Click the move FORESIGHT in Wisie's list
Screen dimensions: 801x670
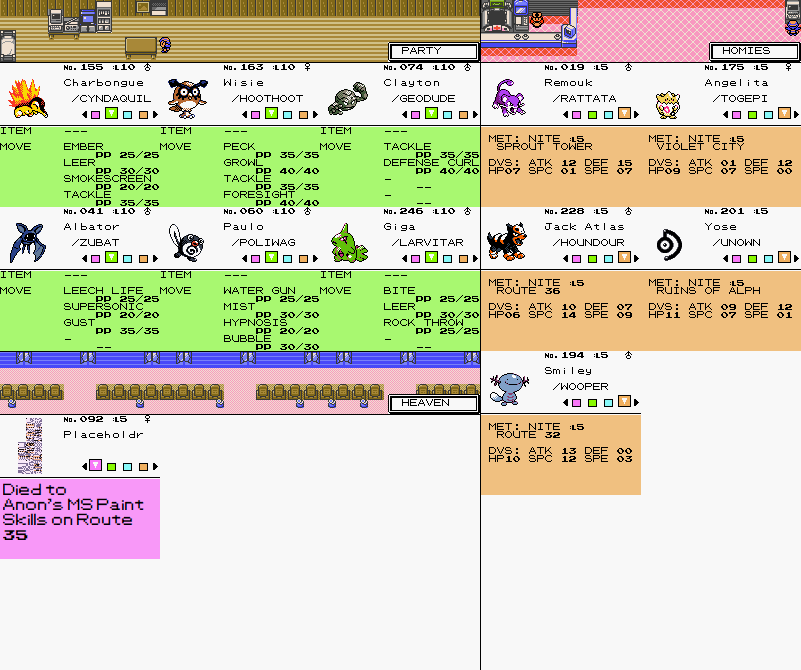(258, 194)
